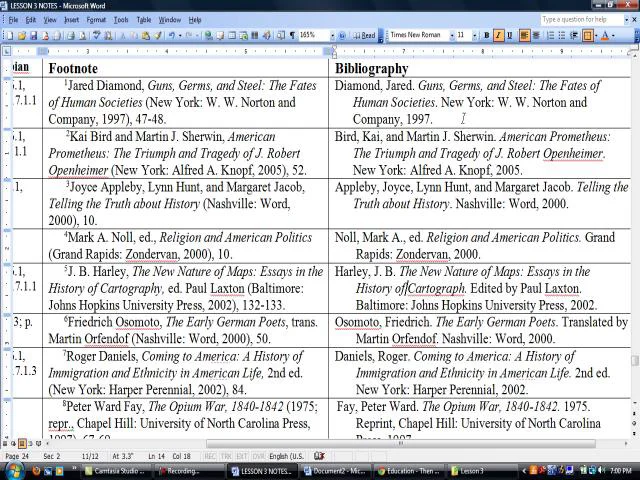The width and height of the screenshot is (640, 480).
Task: Click the Bullets list icon
Action: [562, 36]
